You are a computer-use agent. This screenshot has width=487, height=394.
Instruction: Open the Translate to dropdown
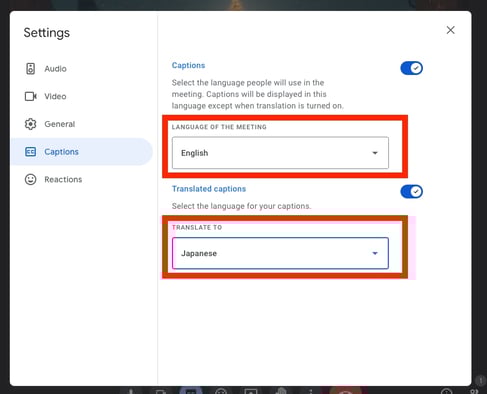coord(280,253)
